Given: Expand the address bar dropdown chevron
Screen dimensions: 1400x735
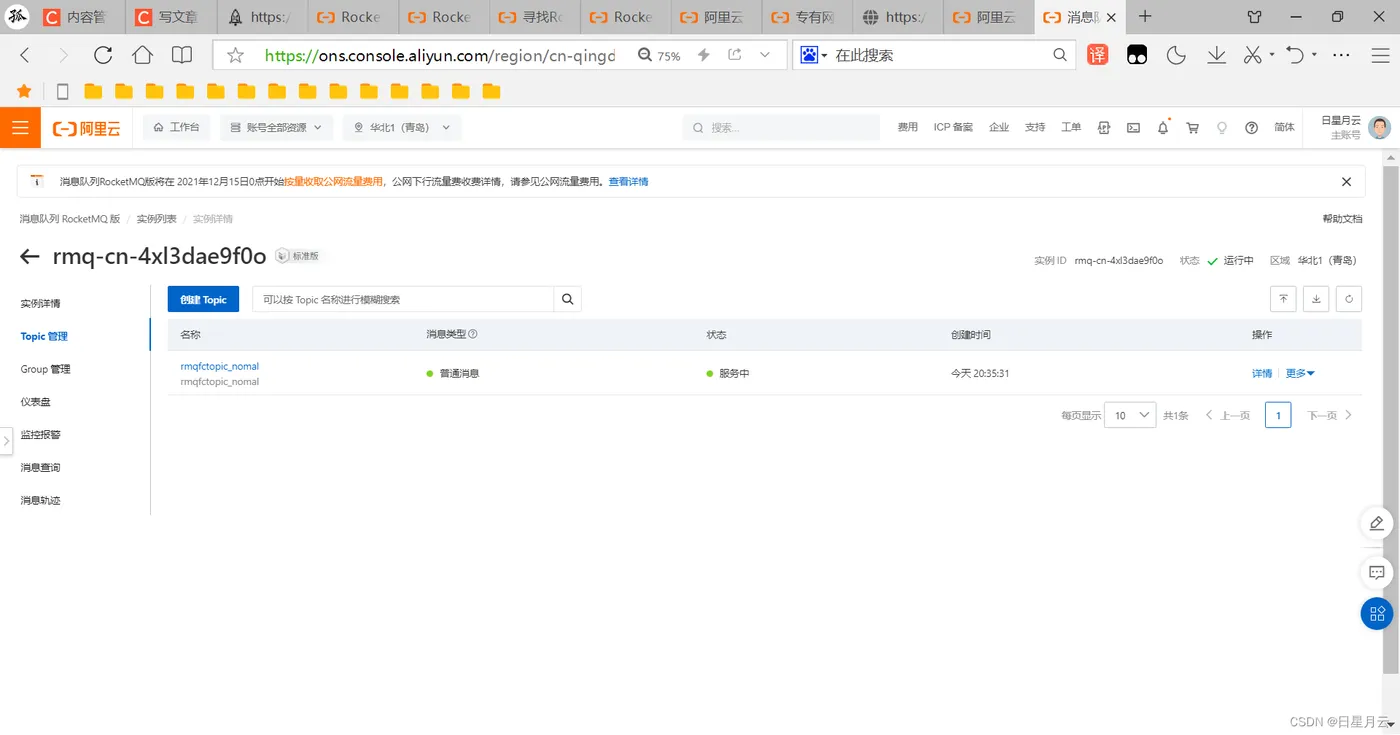Looking at the screenshot, I should tap(765, 56).
